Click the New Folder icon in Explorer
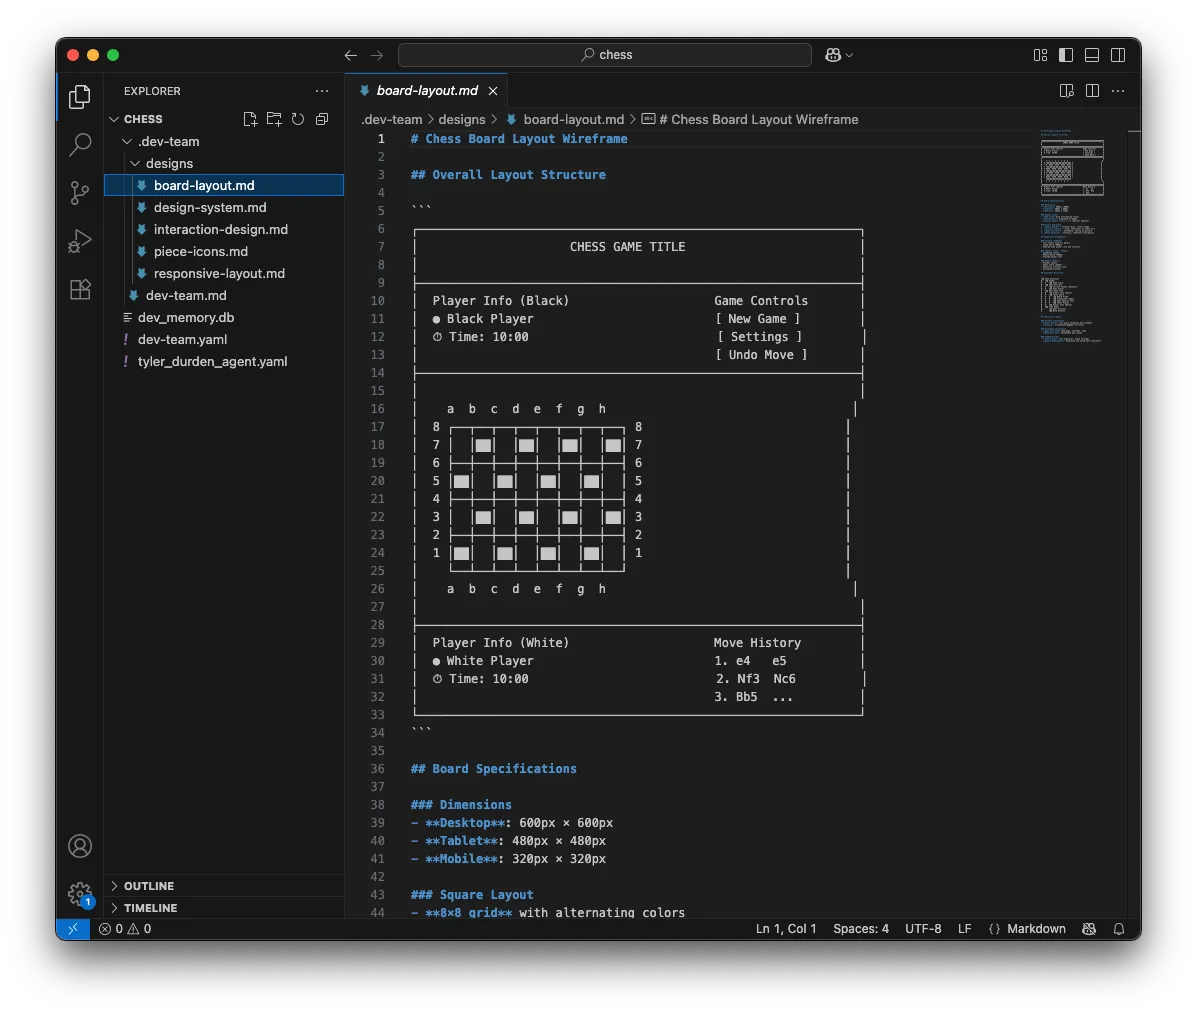1197x1014 pixels. tap(274, 119)
